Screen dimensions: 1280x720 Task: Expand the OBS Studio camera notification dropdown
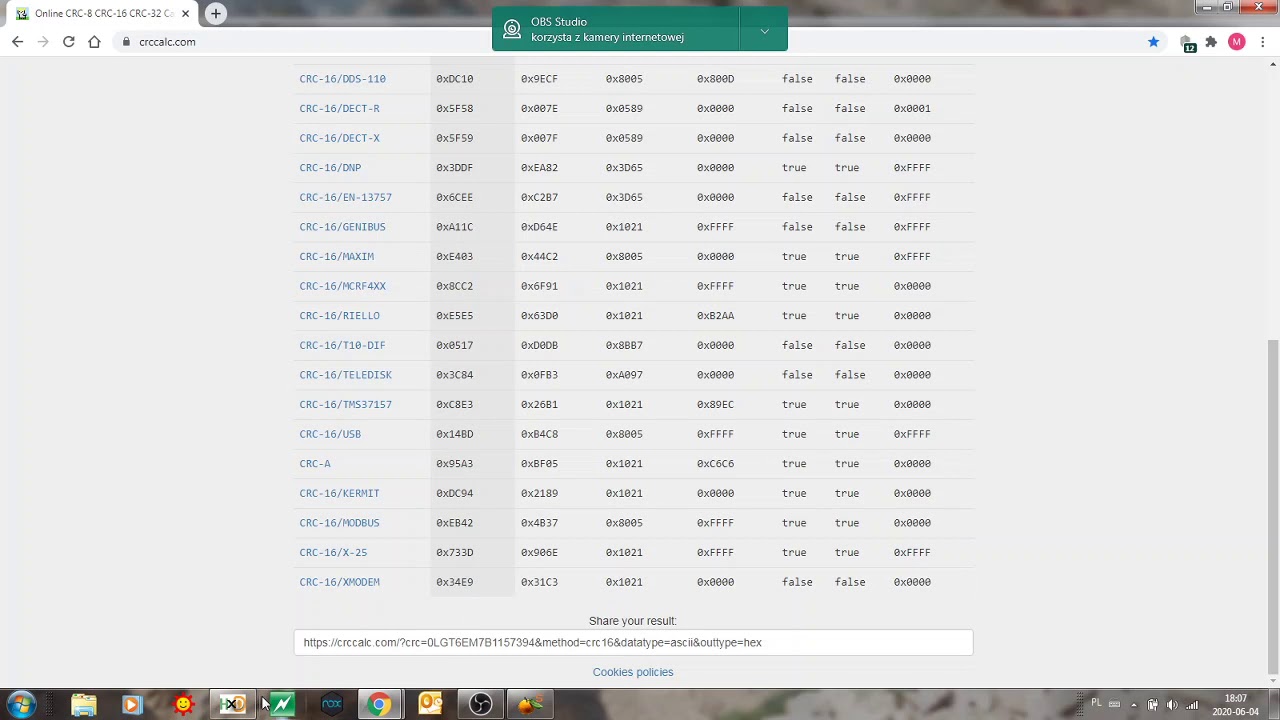[x=764, y=30]
